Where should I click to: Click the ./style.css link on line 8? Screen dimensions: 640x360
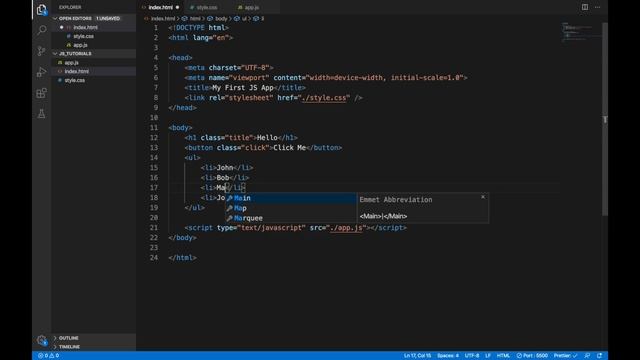[324, 98]
